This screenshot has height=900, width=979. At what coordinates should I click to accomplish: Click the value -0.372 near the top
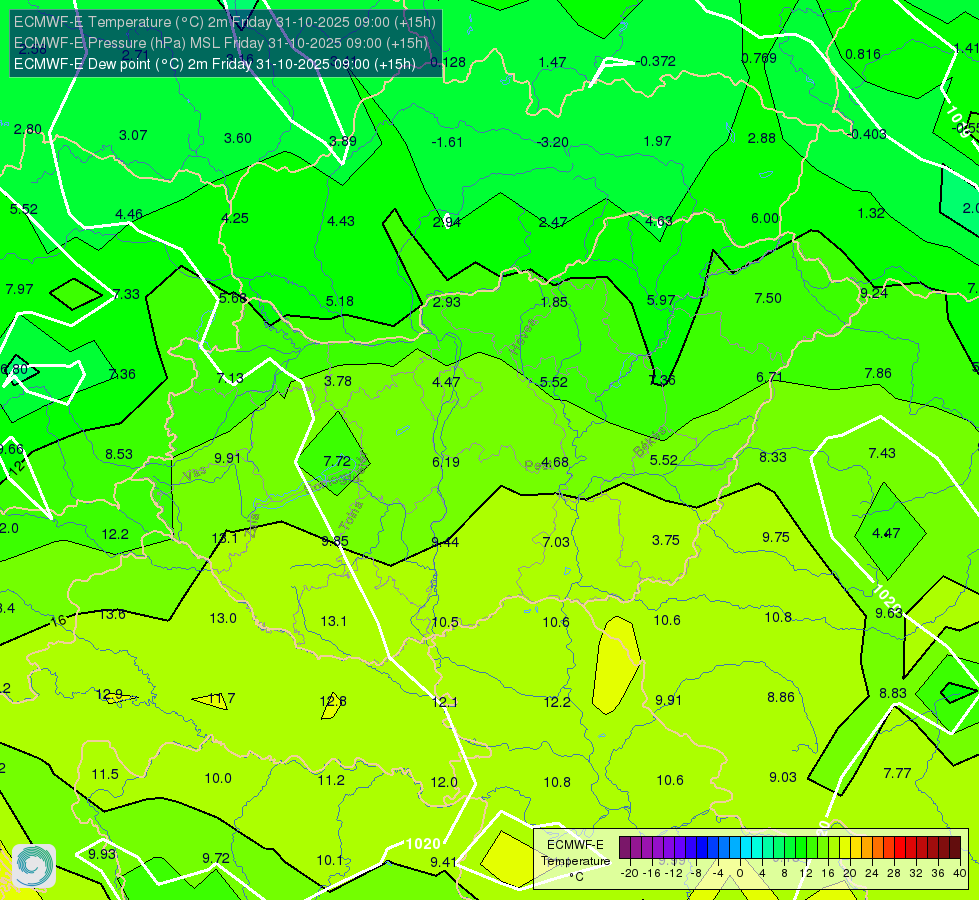pyautogui.click(x=656, y=61)
